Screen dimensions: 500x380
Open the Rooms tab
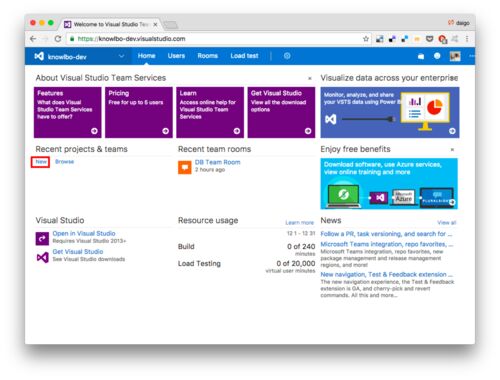point(207,56)
